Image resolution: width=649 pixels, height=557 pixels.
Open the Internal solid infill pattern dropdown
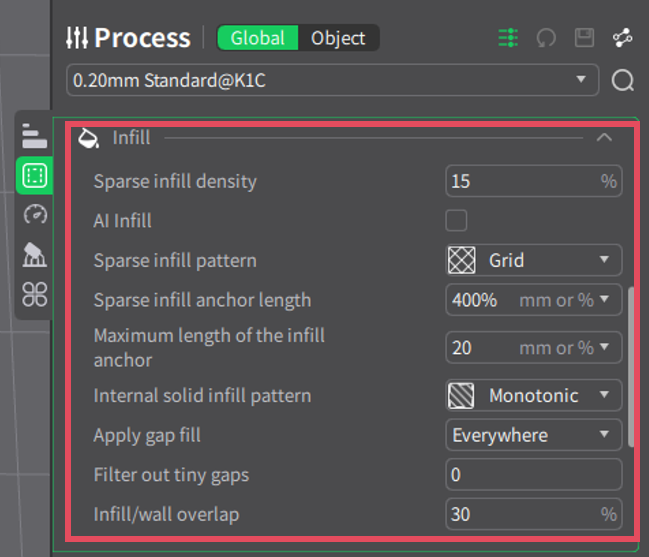(x=533, y=395)
